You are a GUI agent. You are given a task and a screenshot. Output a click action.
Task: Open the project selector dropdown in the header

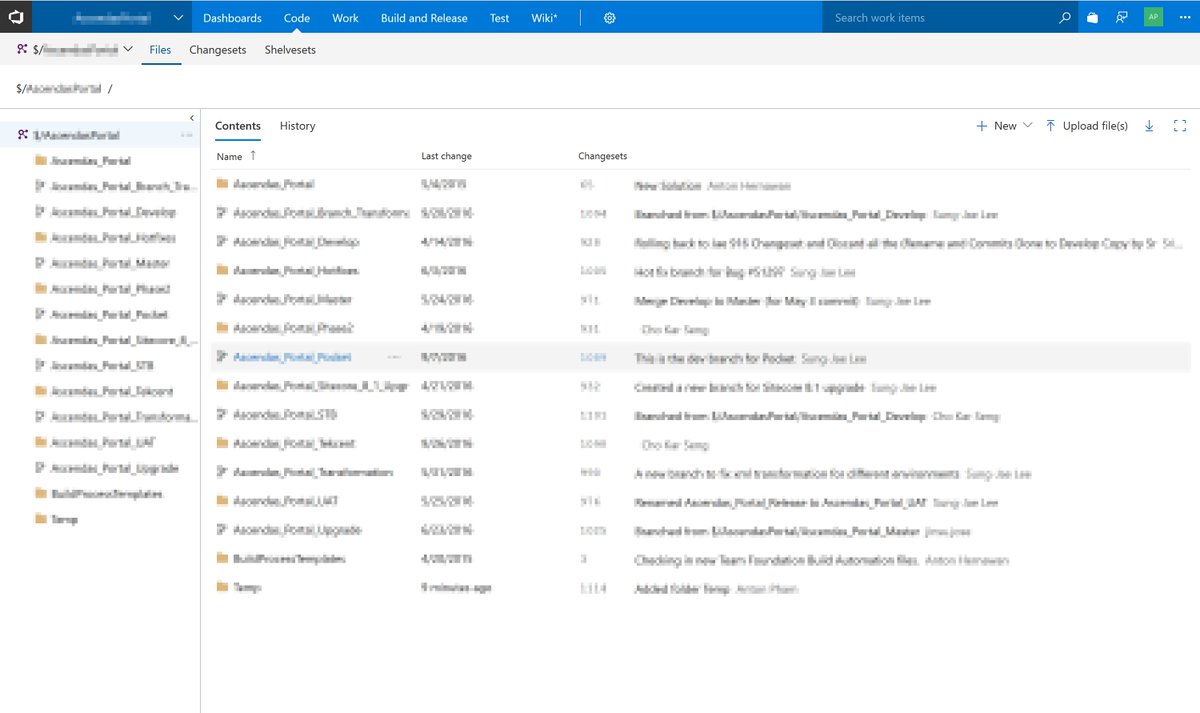coord(177,18)
